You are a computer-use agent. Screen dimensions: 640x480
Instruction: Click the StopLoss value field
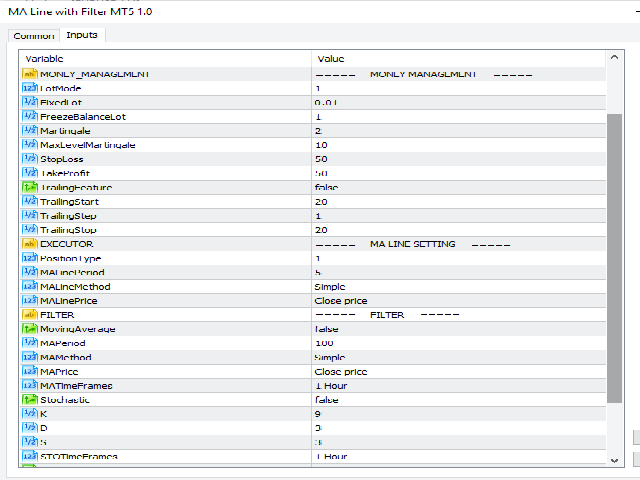pyautogui.click(x=460, y=159)
